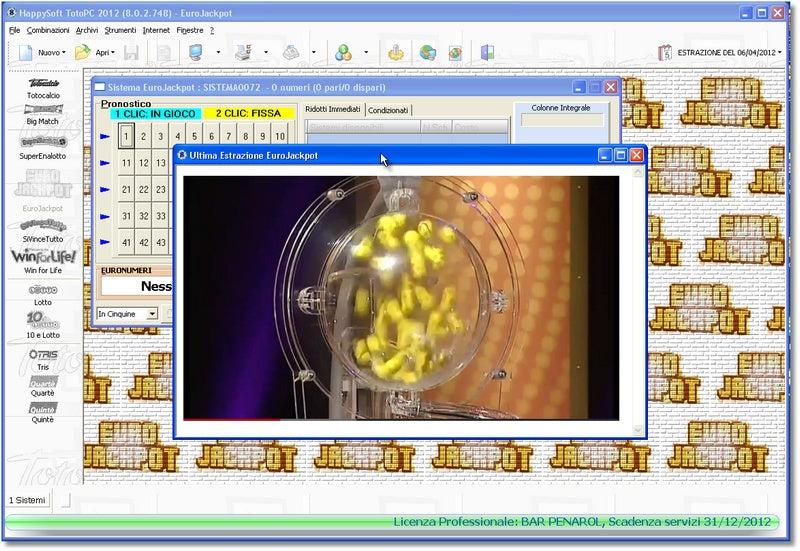
Task: Click the grayed document toolbar icon
Action: pos(164,53)
